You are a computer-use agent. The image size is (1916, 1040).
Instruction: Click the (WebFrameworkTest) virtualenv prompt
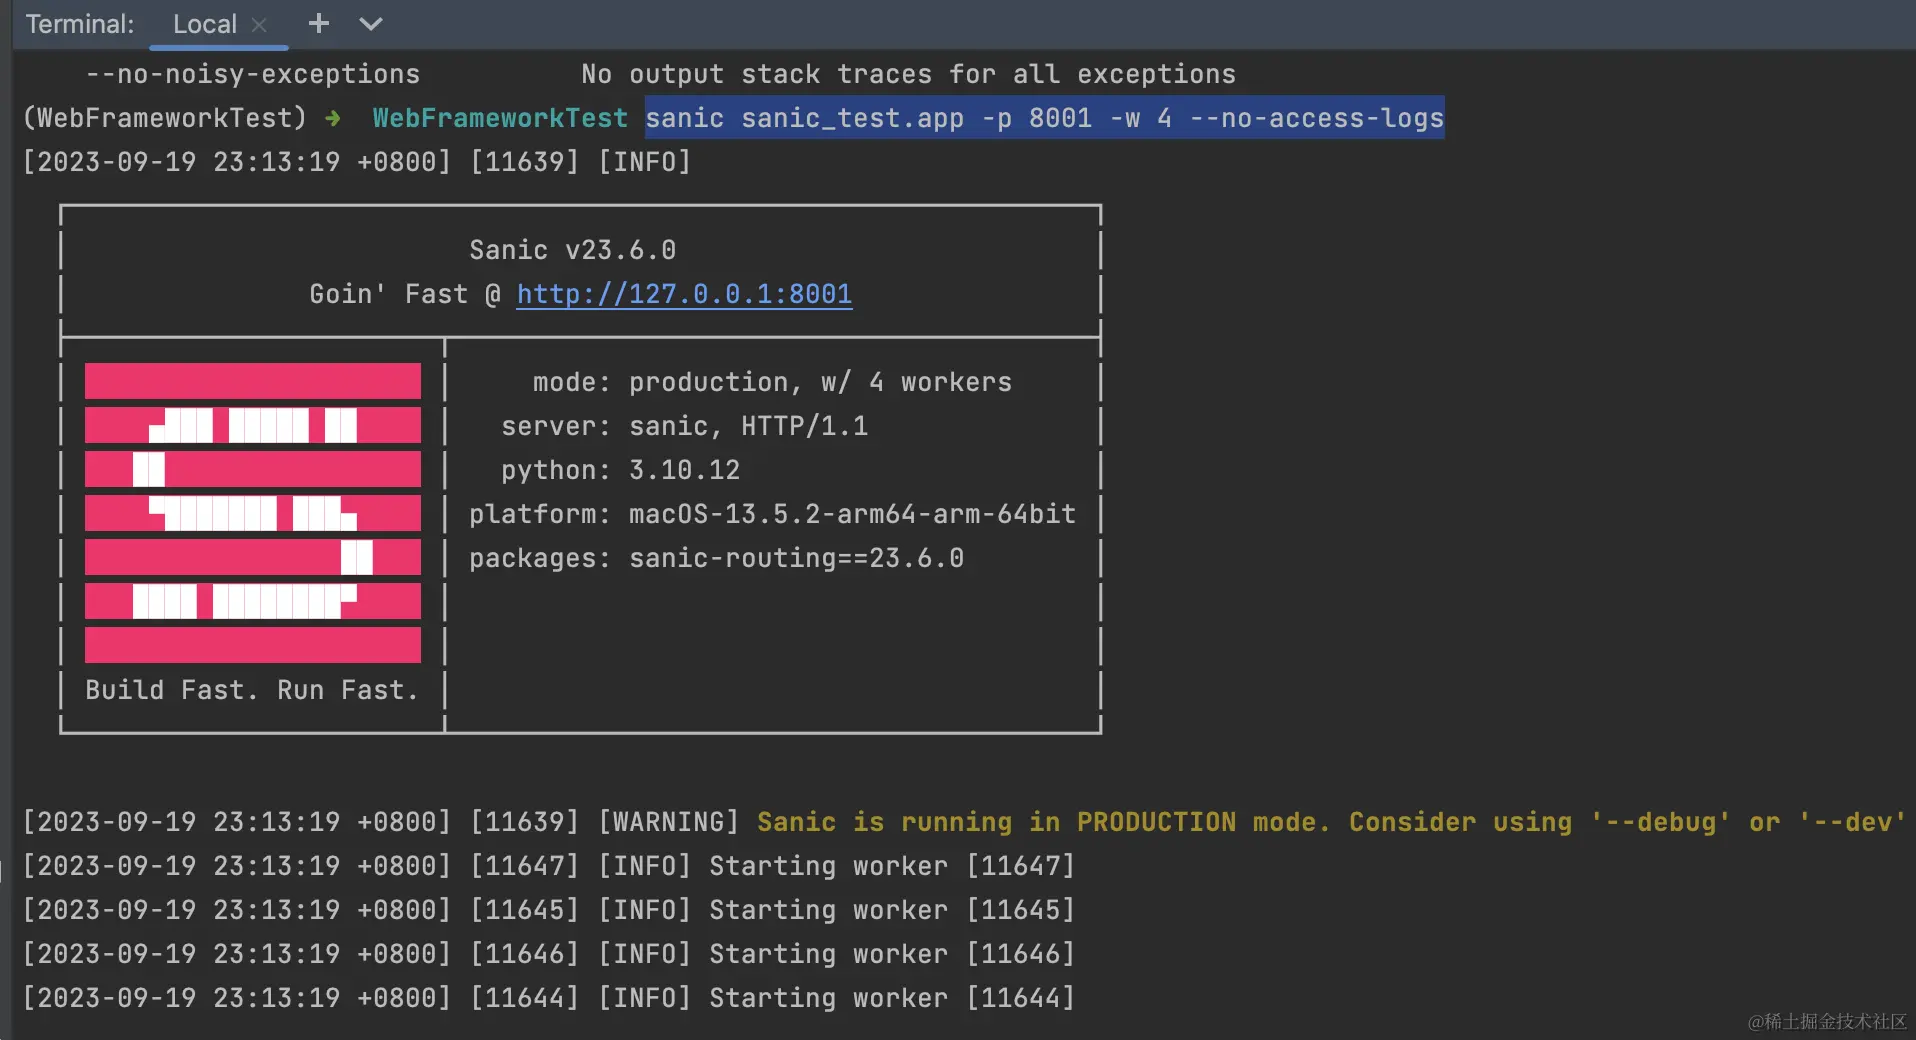pos(164,118)
